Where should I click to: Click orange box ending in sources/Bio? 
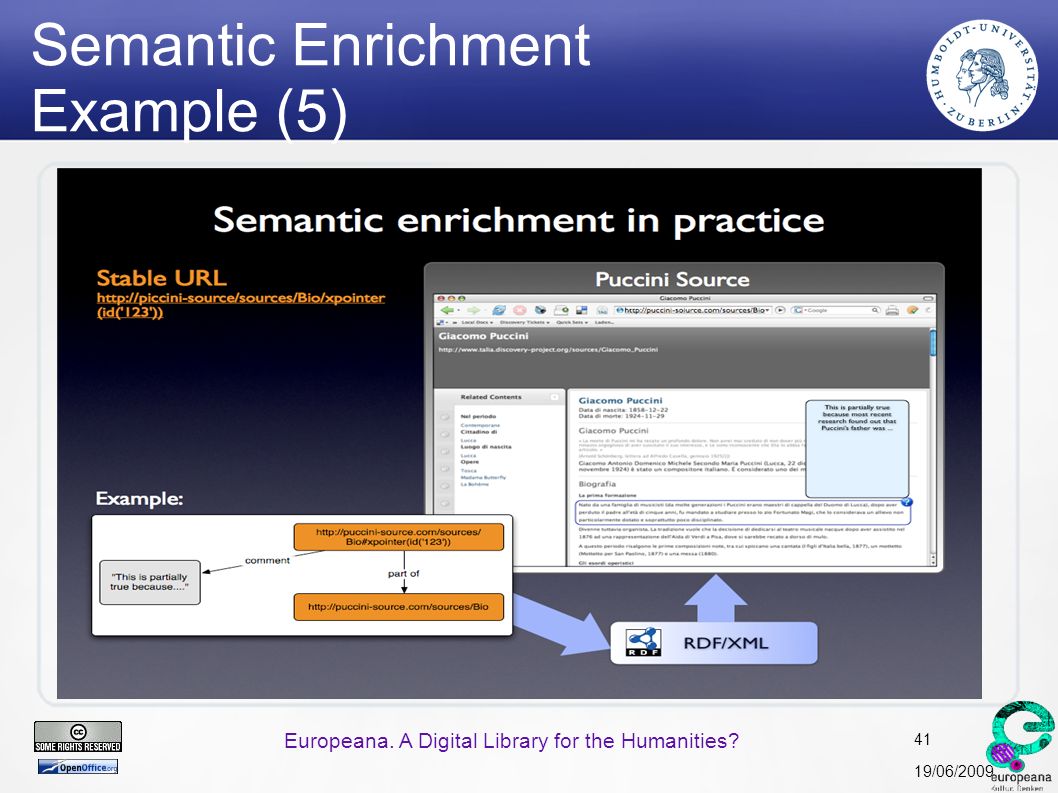click(398, 606)
